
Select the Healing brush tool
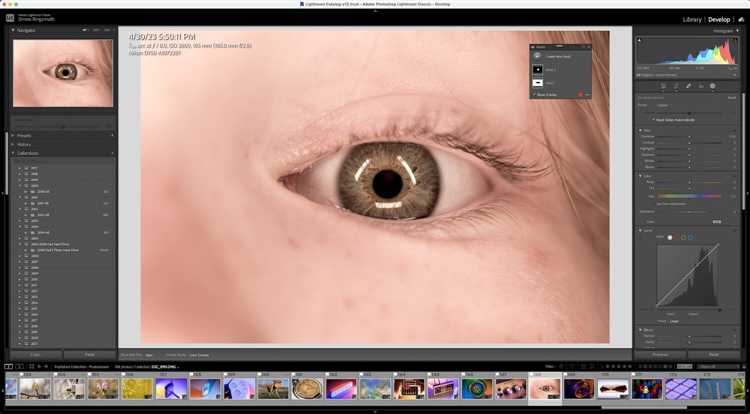(x=688, y=86)
